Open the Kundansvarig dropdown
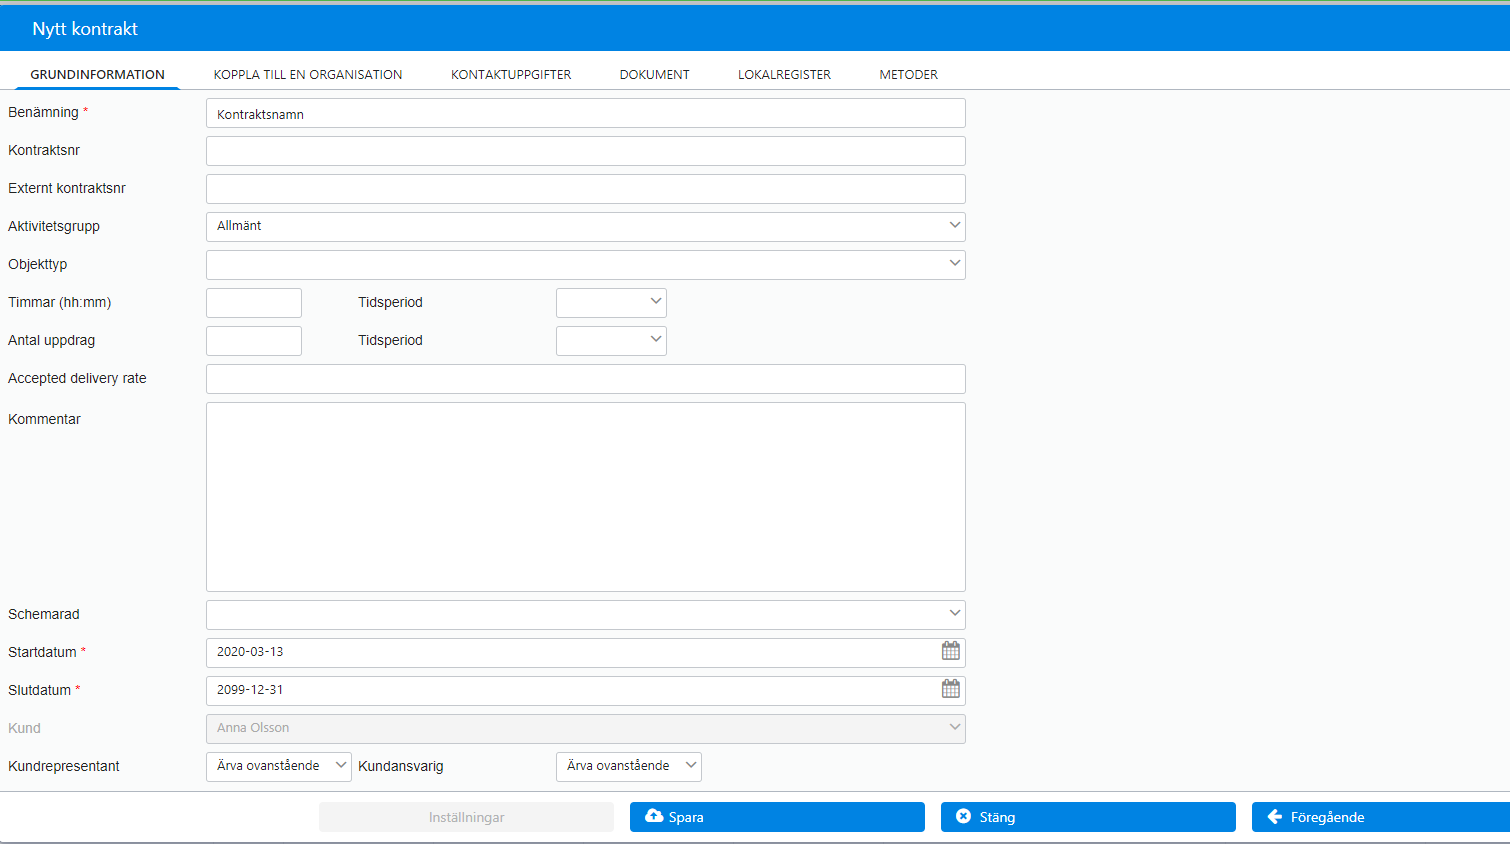1510x844 pixels. pyautogui.click(x=629, y=767)
